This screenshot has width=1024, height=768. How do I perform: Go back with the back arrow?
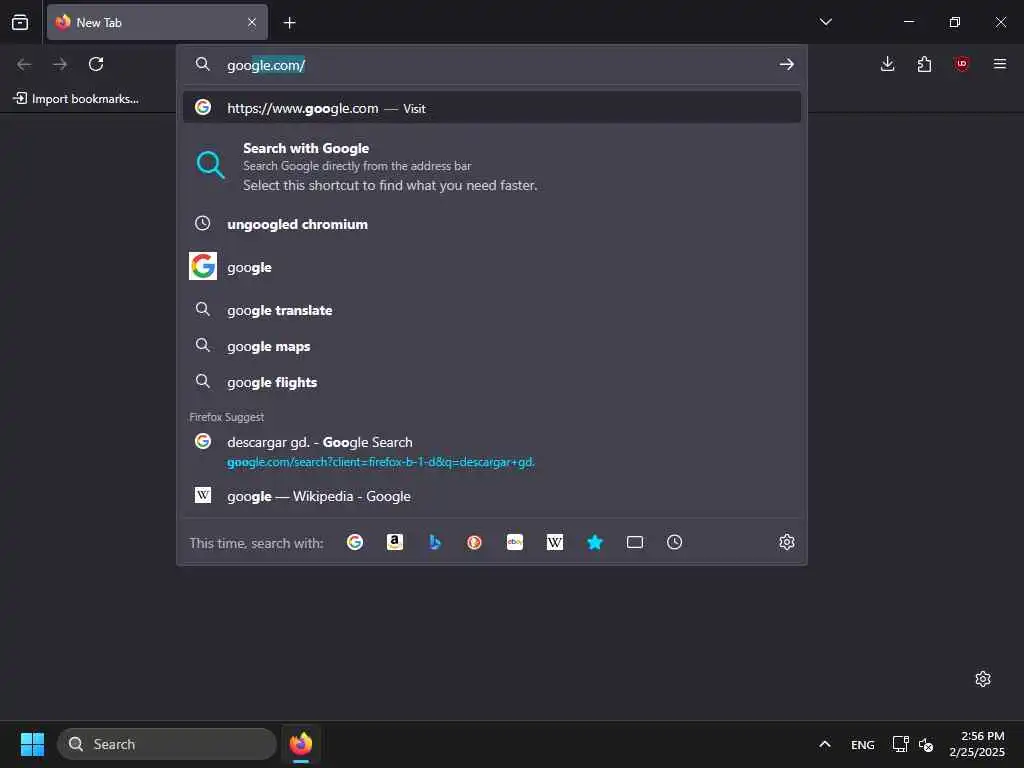tap(24, 64)
